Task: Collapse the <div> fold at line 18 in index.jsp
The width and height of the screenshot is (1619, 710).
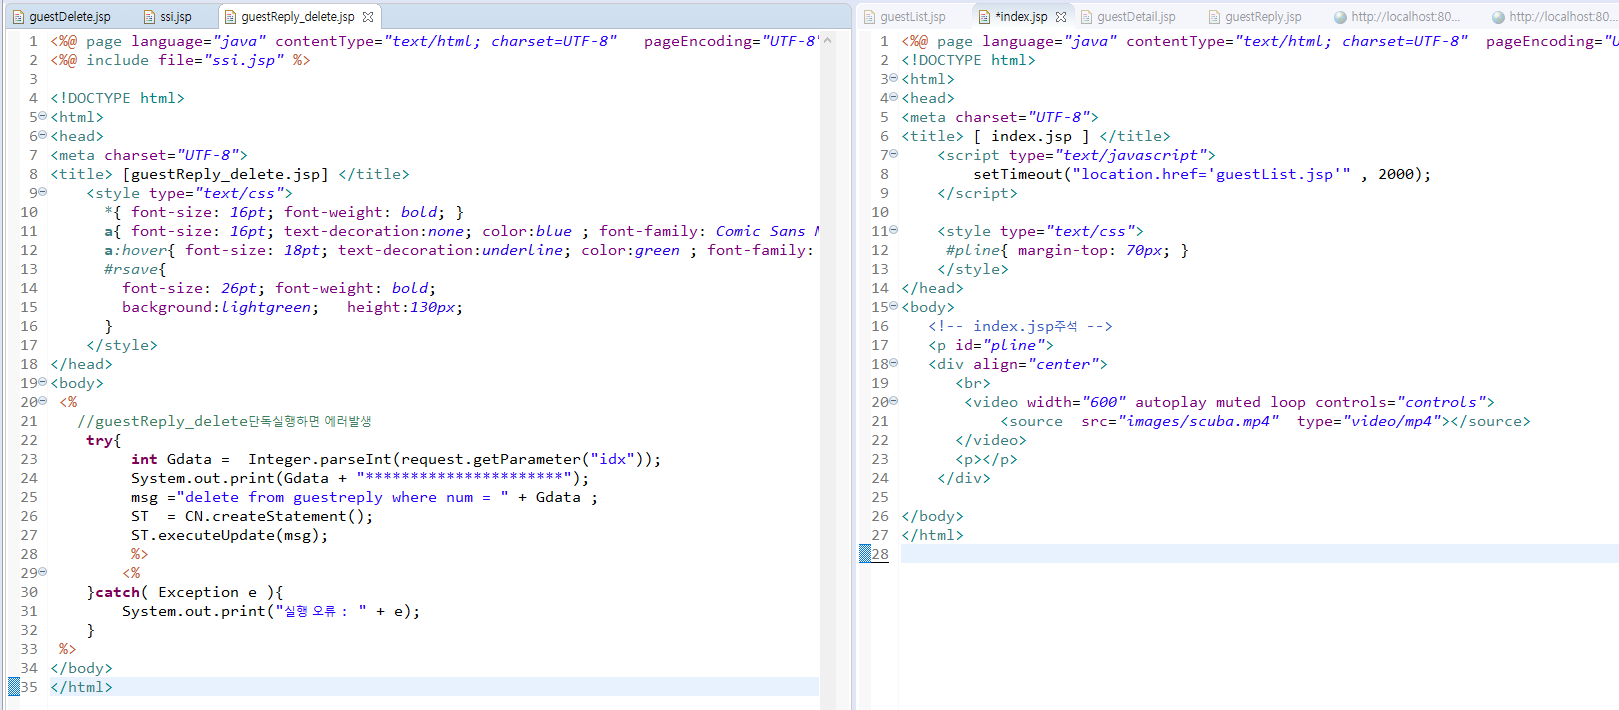Action: click(893, 363)
